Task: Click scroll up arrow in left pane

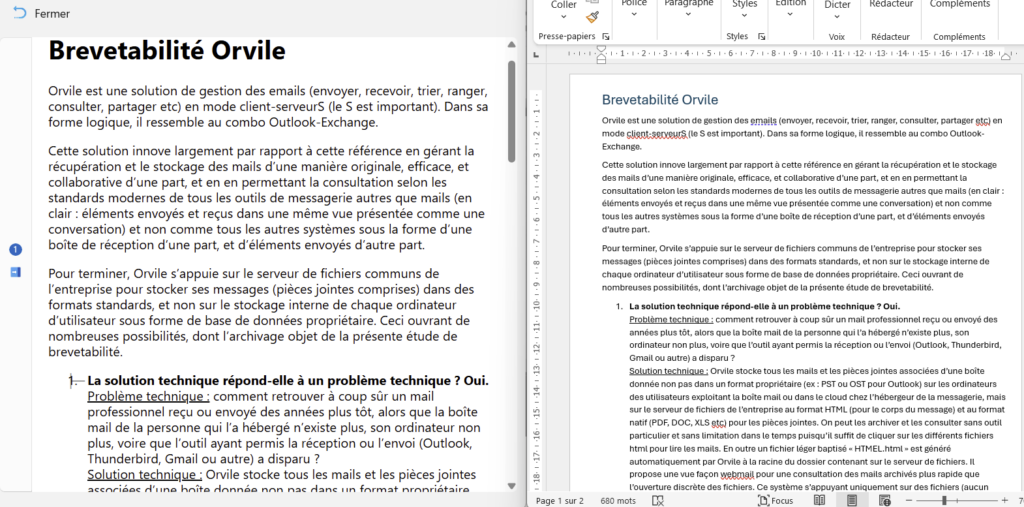Action: [513, 45]
